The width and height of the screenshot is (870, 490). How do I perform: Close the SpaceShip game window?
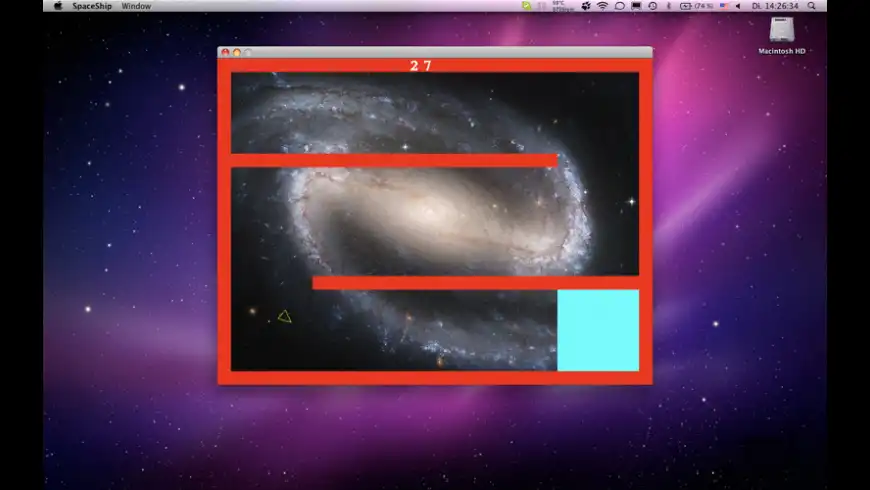pos(225,52)
